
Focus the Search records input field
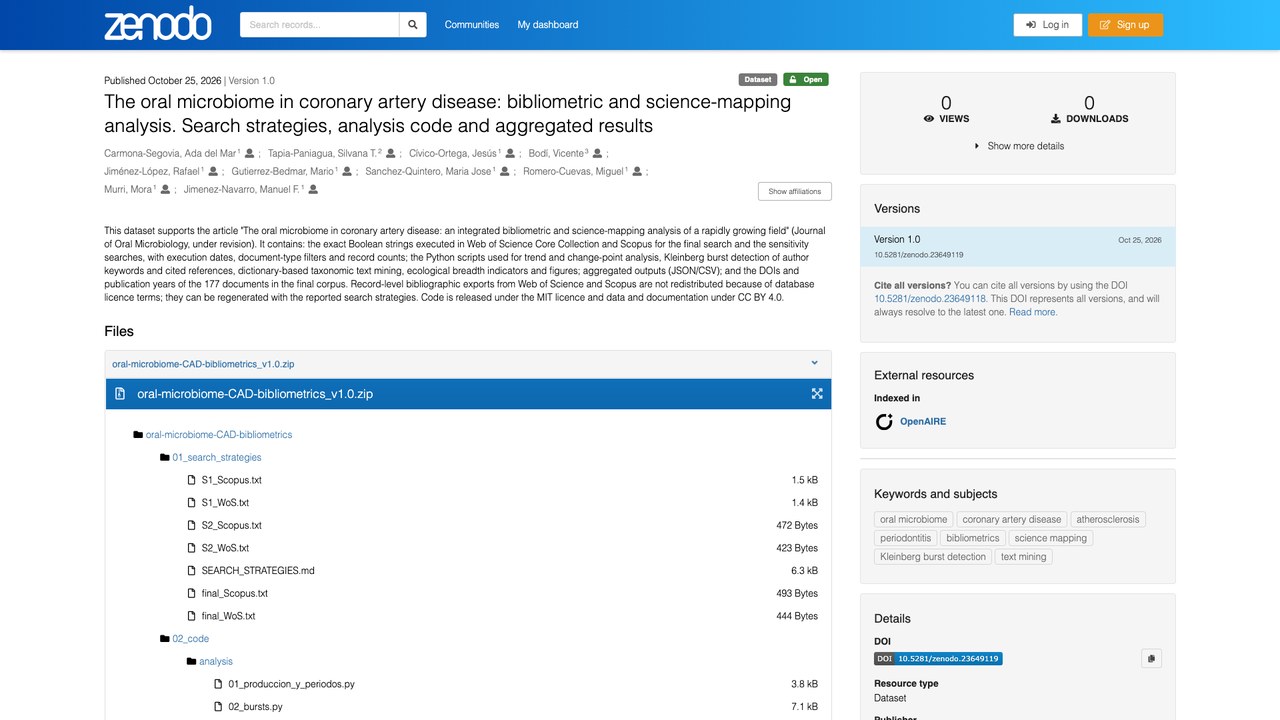coord(319,25)
